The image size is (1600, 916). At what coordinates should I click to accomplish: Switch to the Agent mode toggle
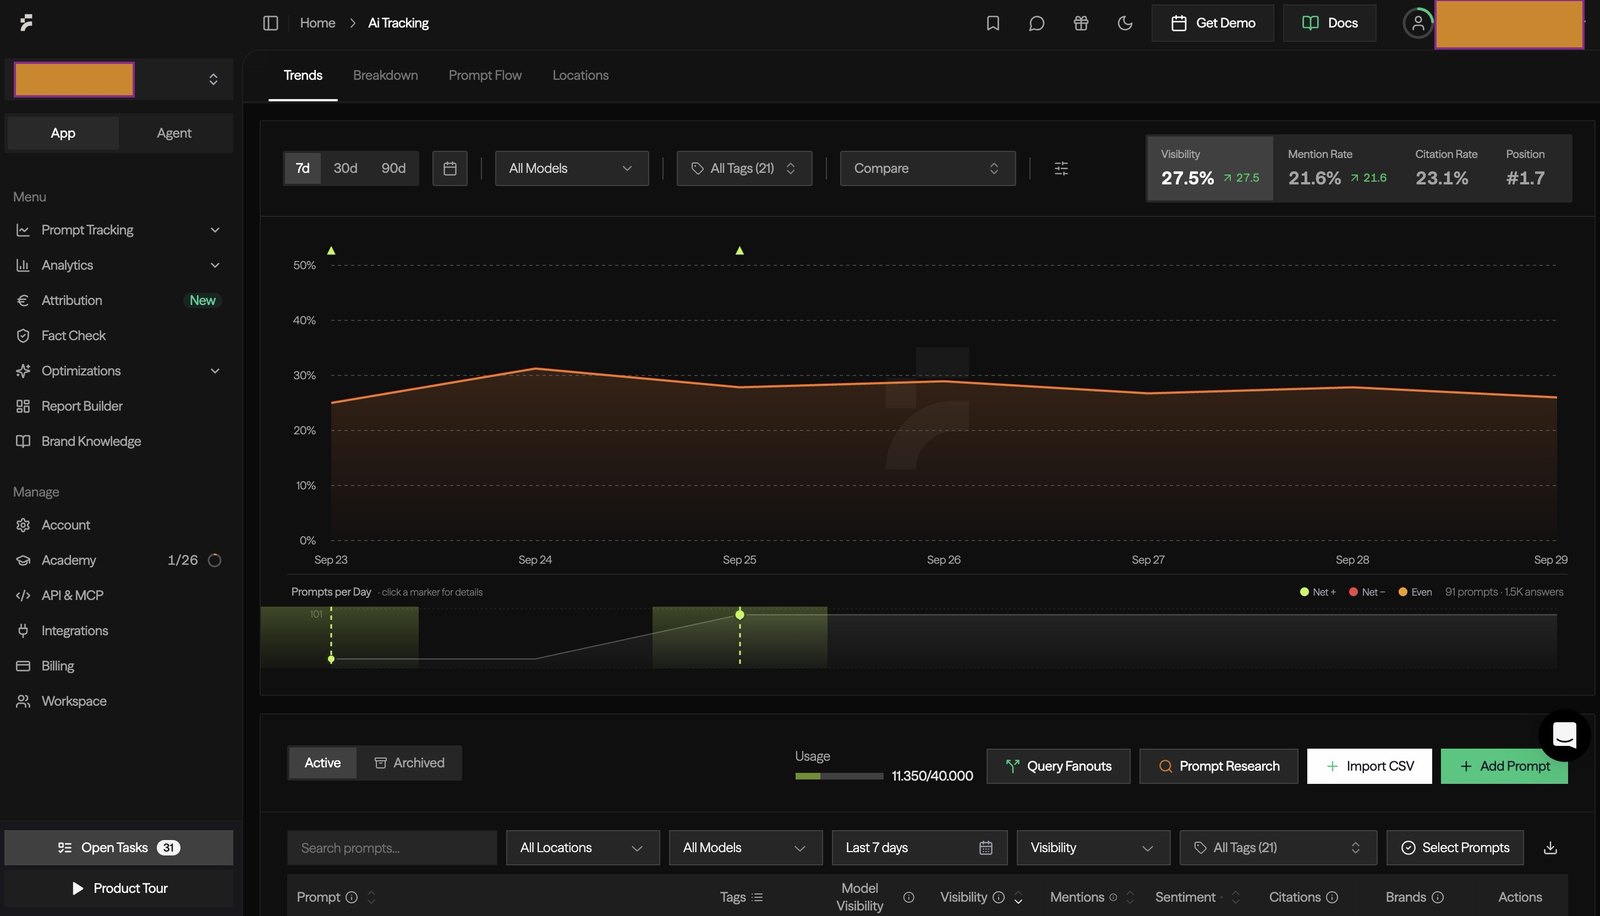tap(174, 133)
